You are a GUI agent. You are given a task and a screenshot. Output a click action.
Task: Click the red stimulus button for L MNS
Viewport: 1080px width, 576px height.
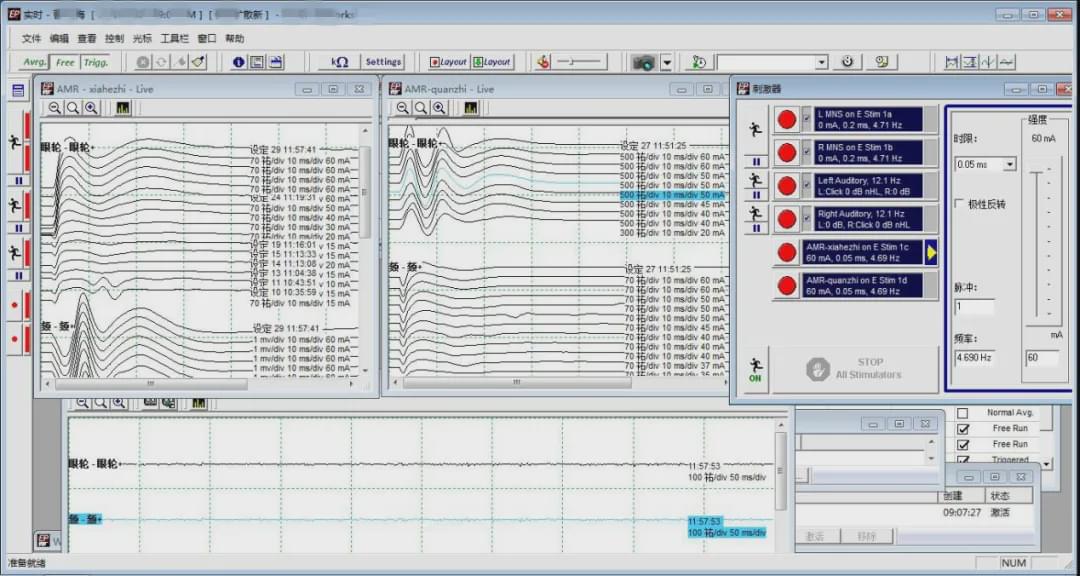tap(787, 120)
